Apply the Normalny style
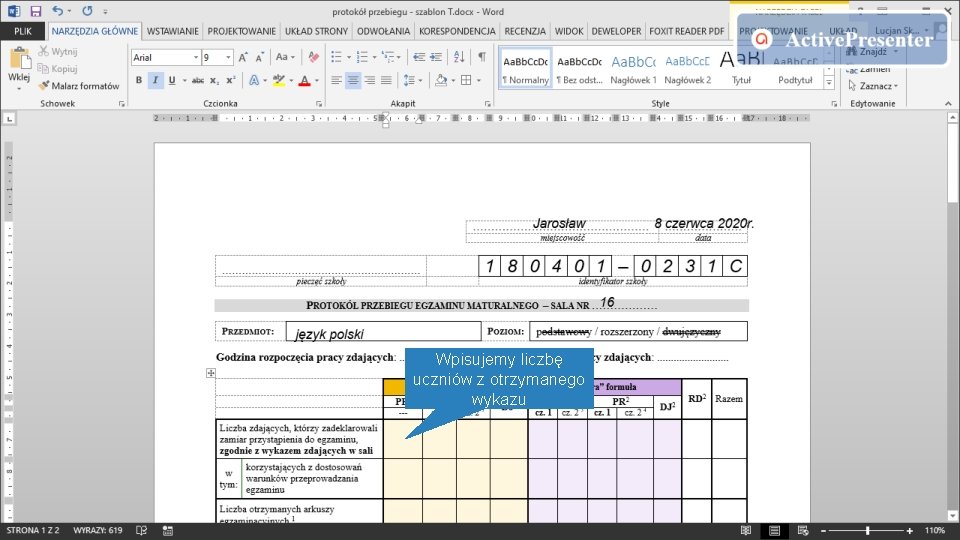960x540 pixels. pos(525,68)
